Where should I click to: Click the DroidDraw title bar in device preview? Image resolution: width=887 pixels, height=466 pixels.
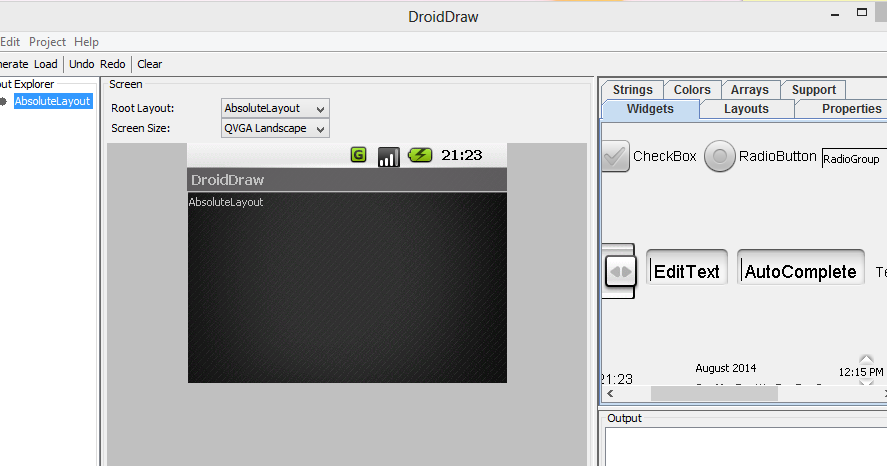(x=347, y=180)
